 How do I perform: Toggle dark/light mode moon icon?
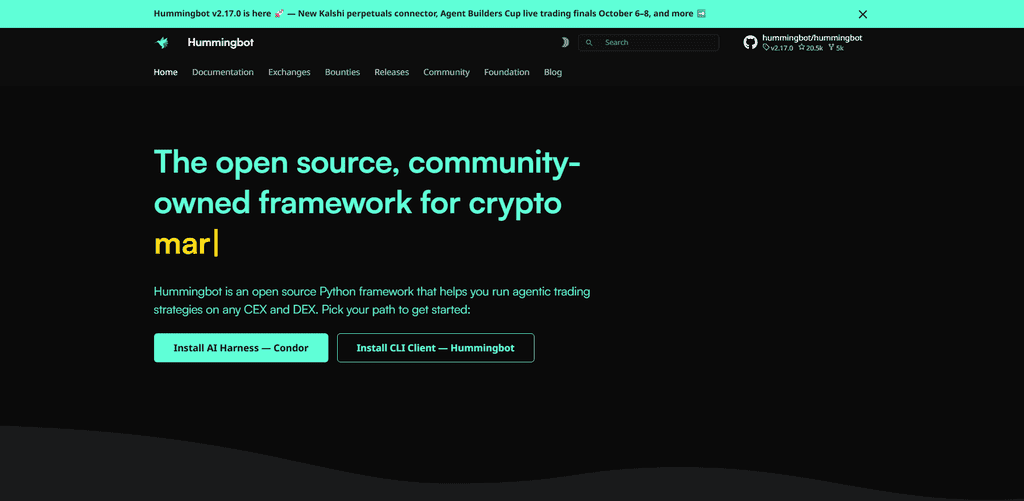pyautogui.click(x=565, y=42)
